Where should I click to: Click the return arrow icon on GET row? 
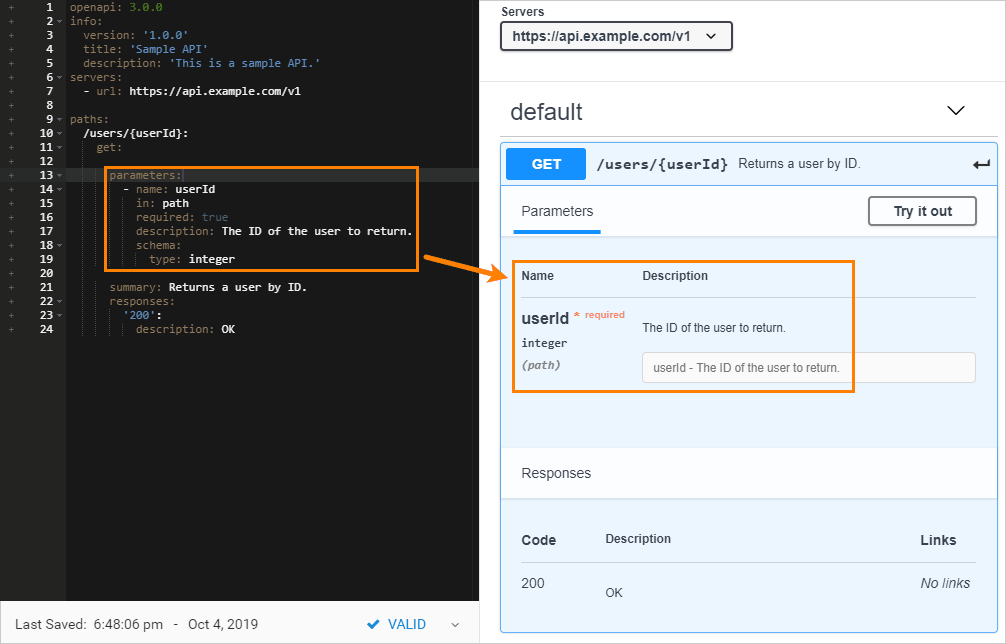click(981, 165)
